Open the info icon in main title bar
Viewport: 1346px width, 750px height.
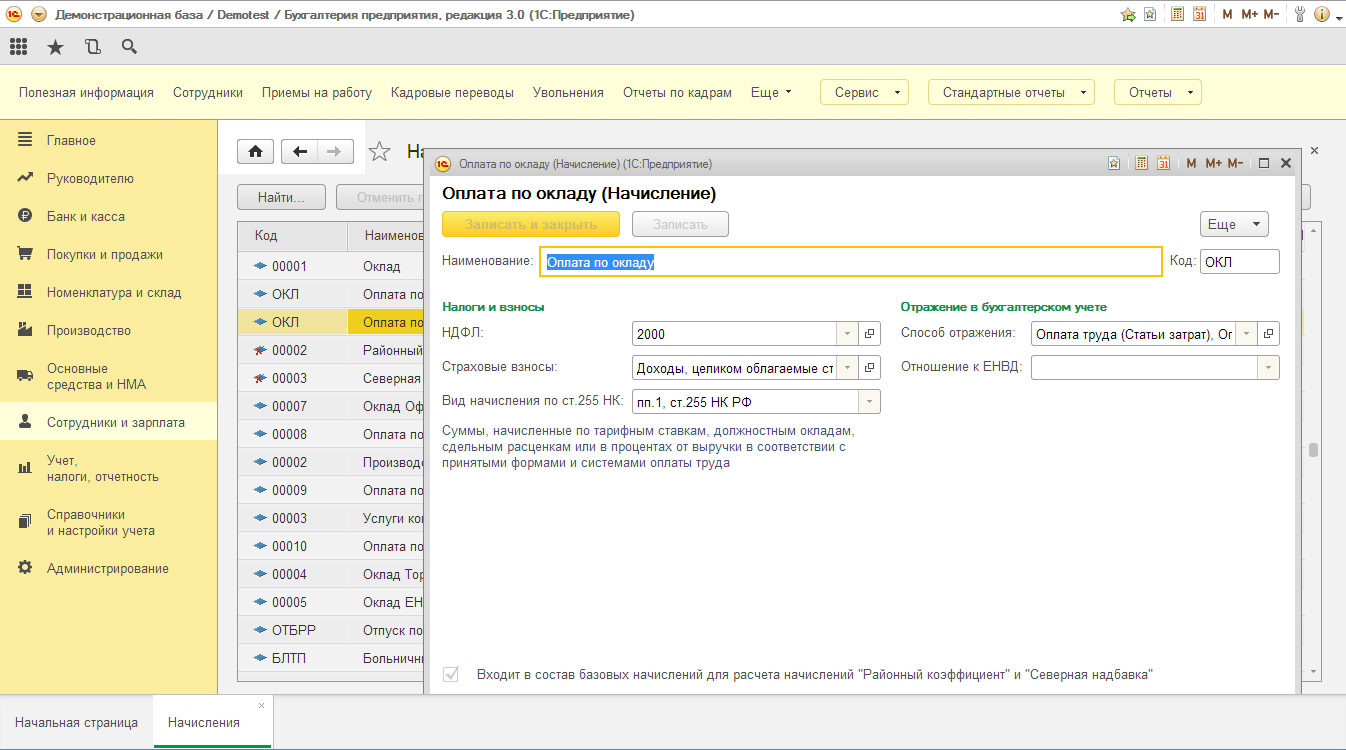(x=1322, y=14)
